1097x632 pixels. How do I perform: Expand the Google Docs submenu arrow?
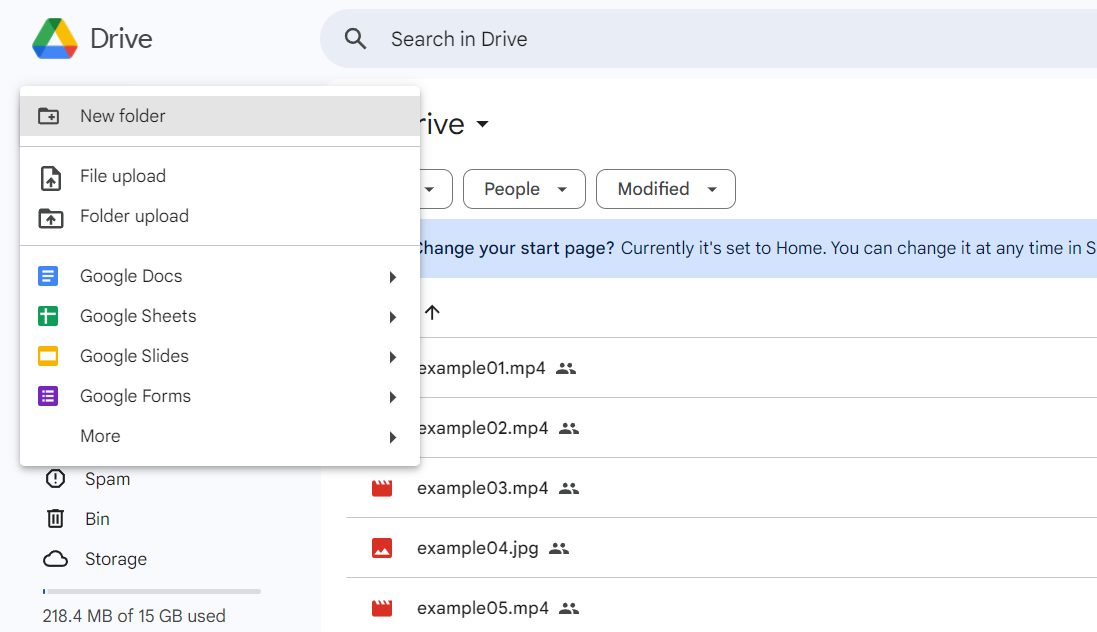tap(393, 277)
